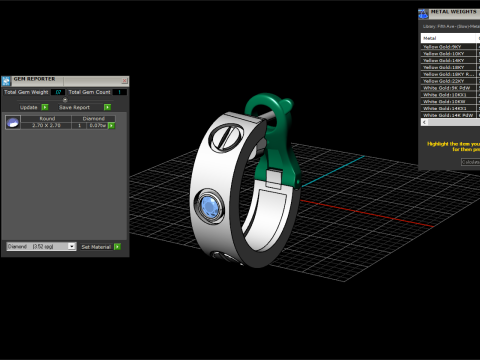Select the Diamond type cell

tap(93, 119)
